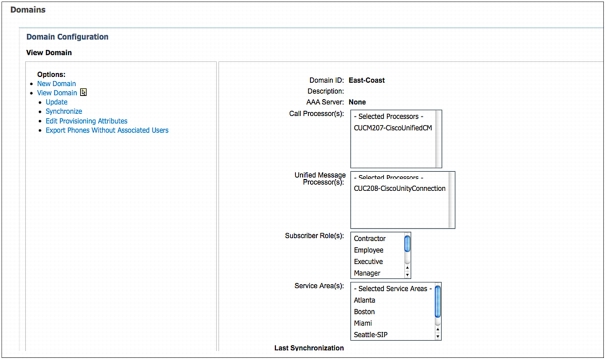Select Atlanta in Service Areas list
This screenshot has height=361, width=607.
pos(364,300)
